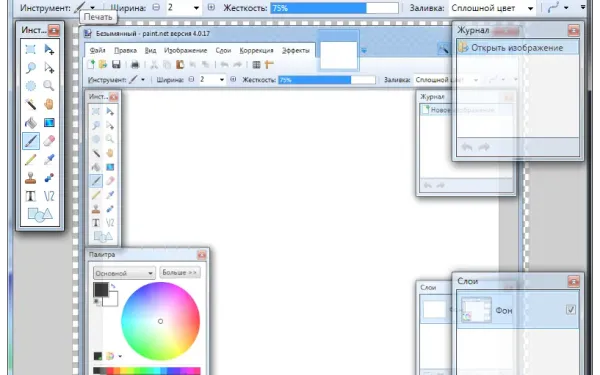Click the color wheel in the Палитра panel
Screen dimensions: 600x375
(160, 321)
